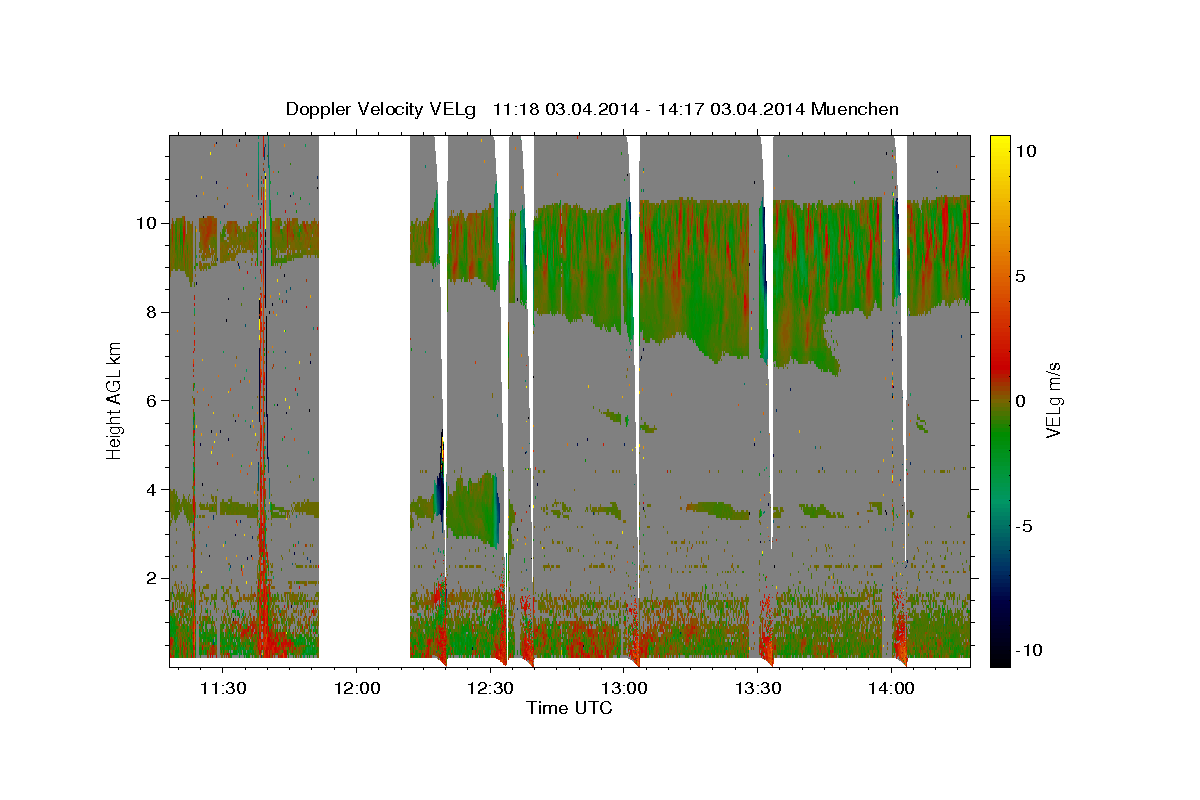This screenshot has height=800, width=1200.
Task: Click the colorbar value -5 label
Action: (1025, 526)
